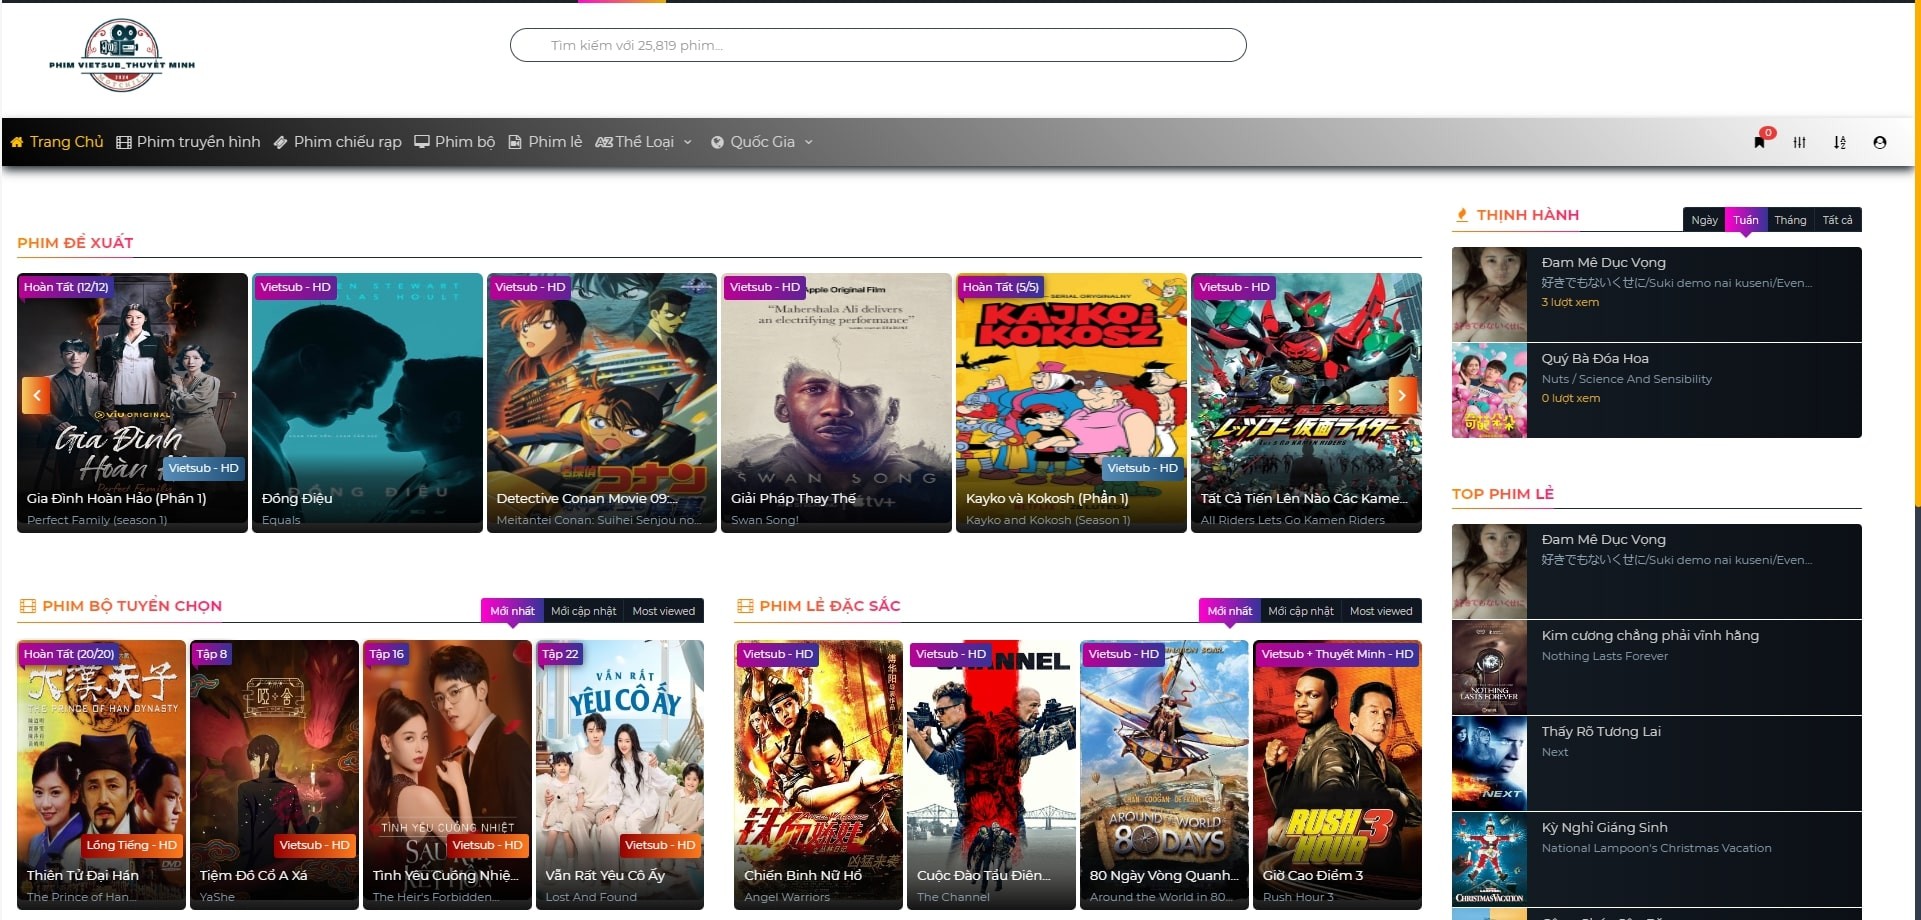Select the Tuần tab in Thịnh Hành
The height and width of the screenshot is (920, 1921).
click(1746, 220)
